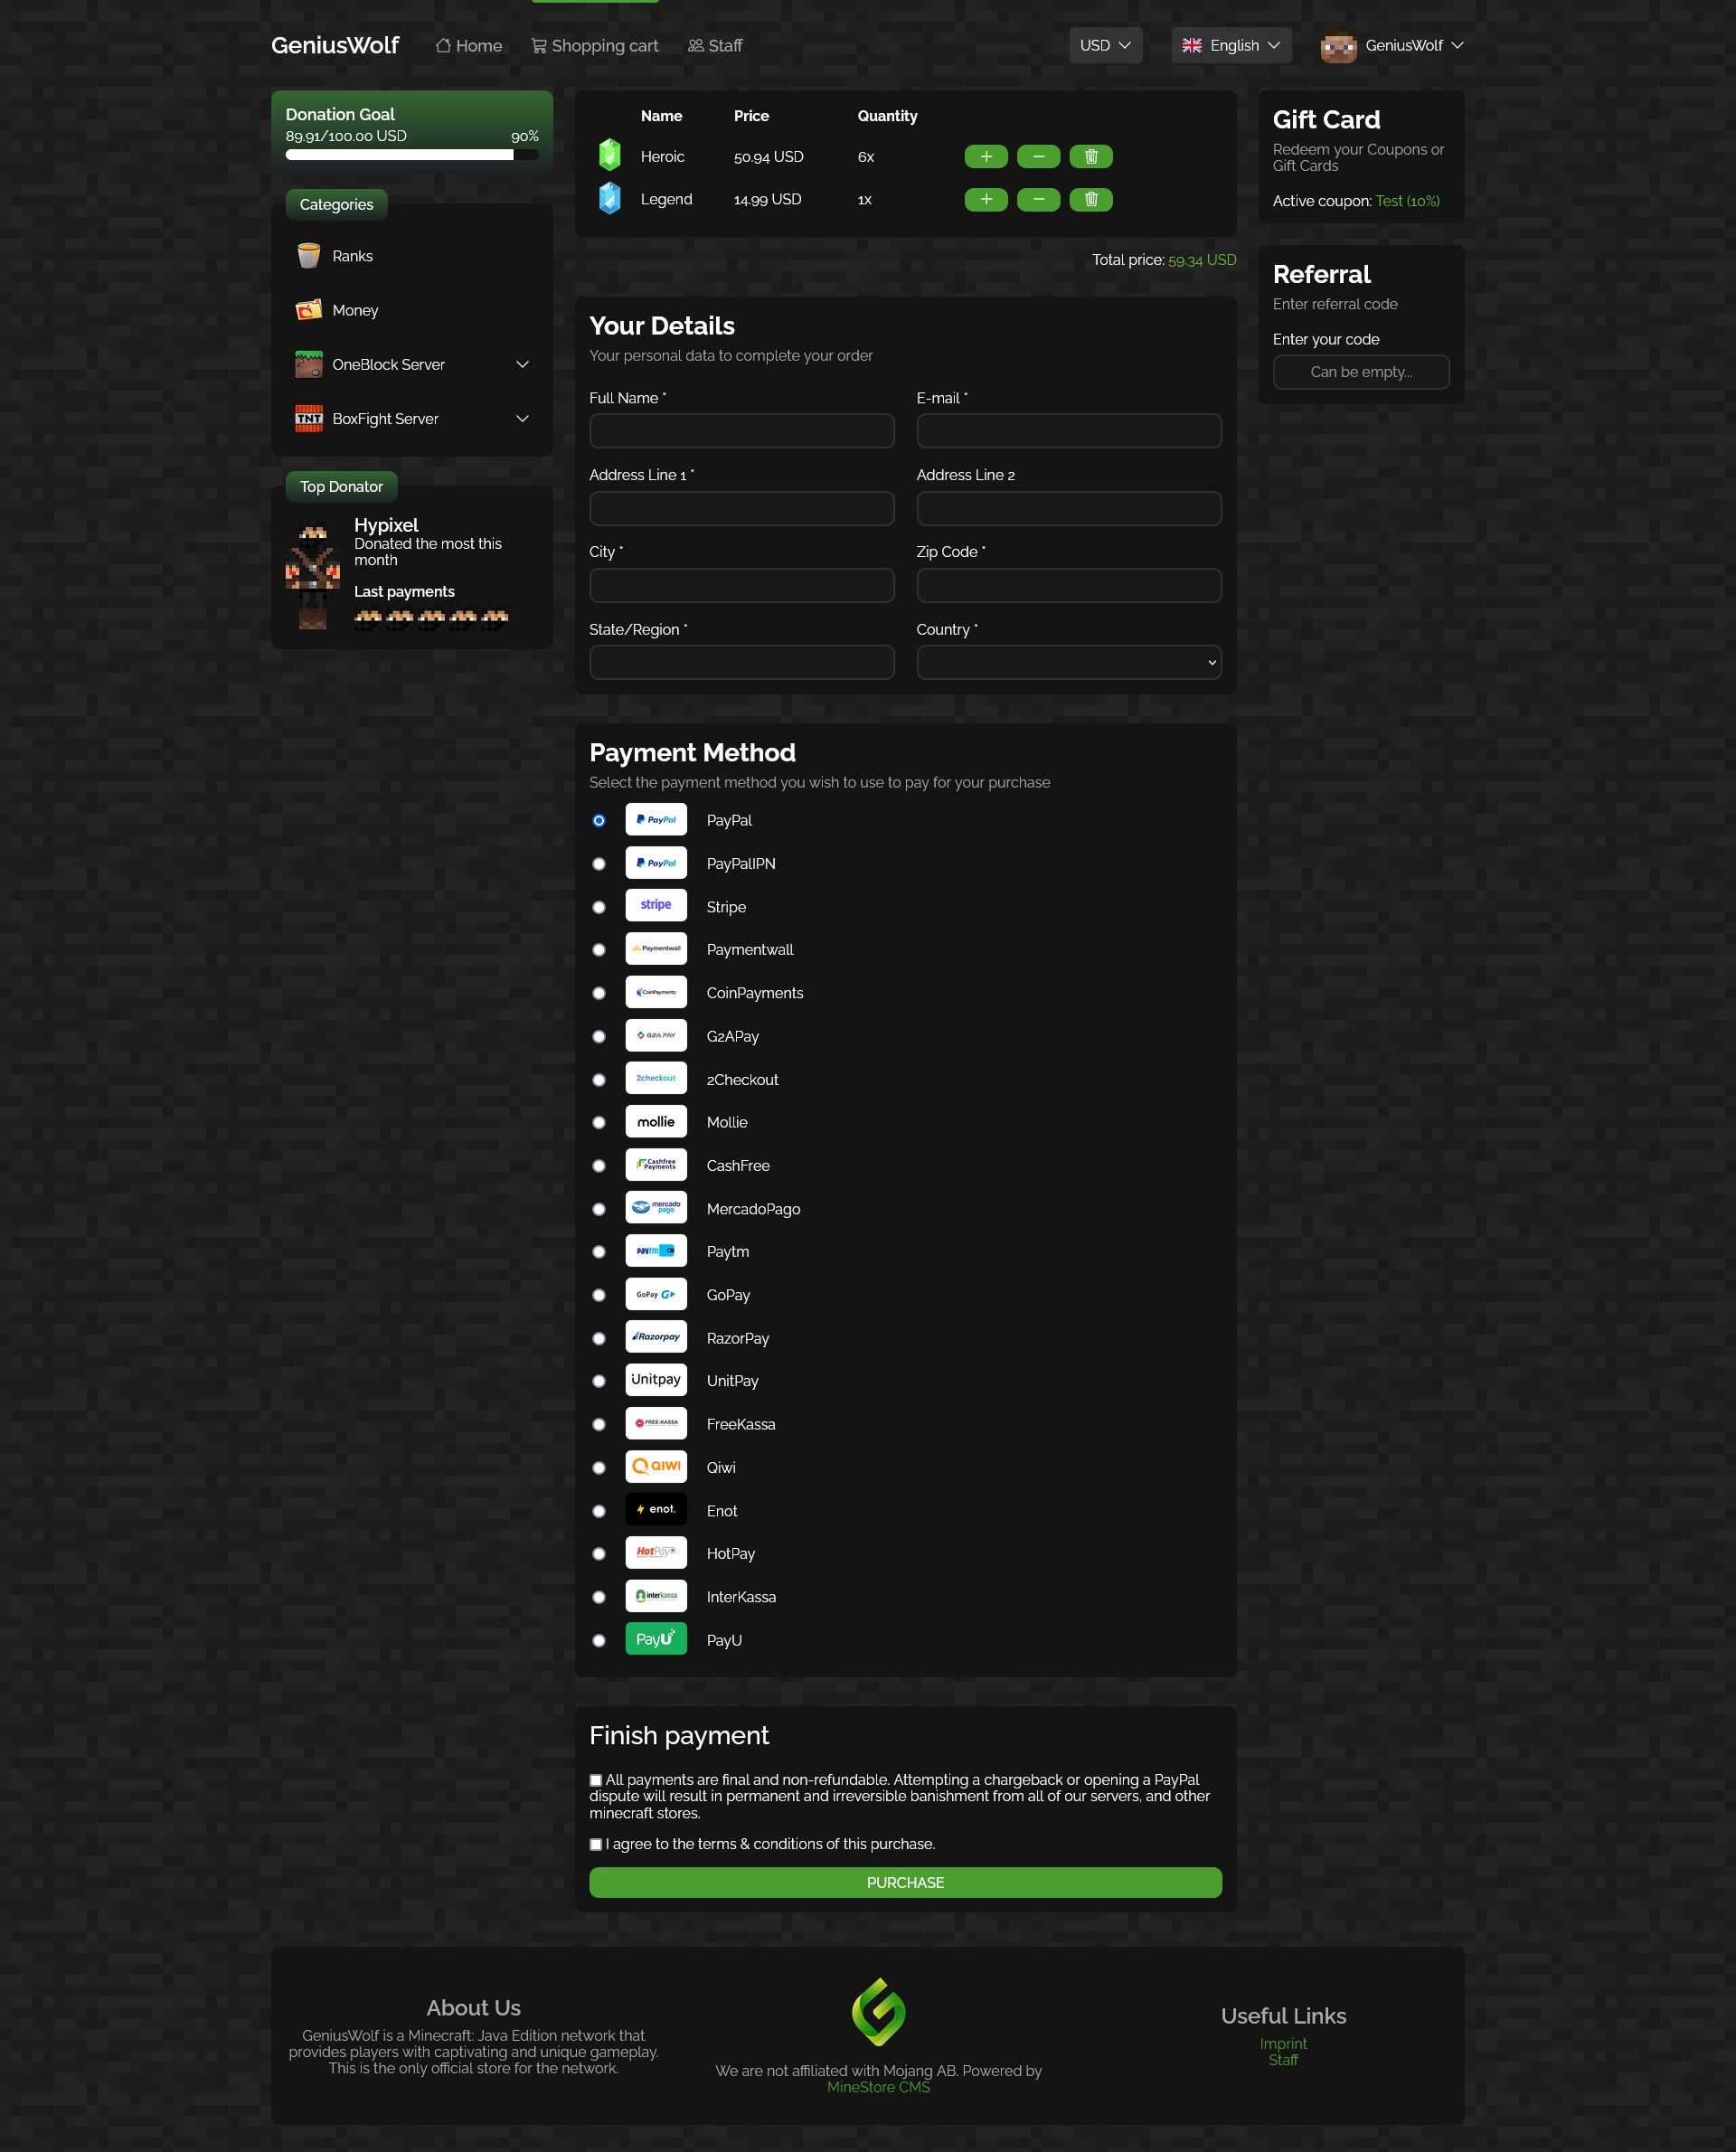Accept the non-refundable payments checkbox
Image resolution: width=1736 pixels, height=2152 pixels.
595,1779
